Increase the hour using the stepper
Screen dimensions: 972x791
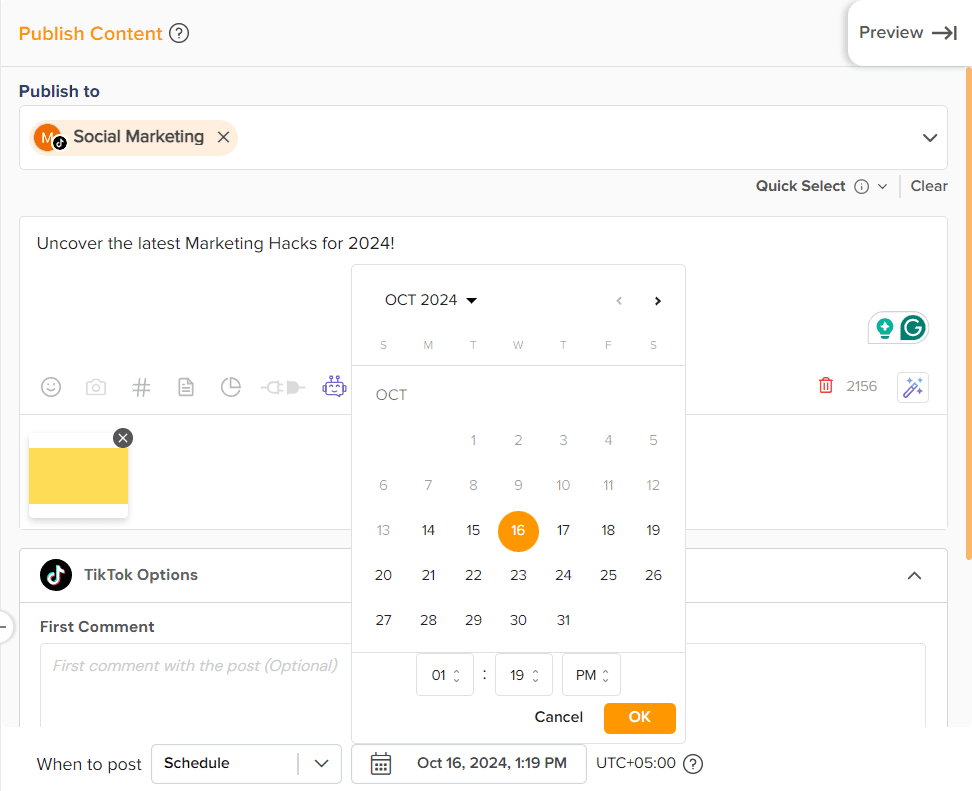tap(459, 669)
